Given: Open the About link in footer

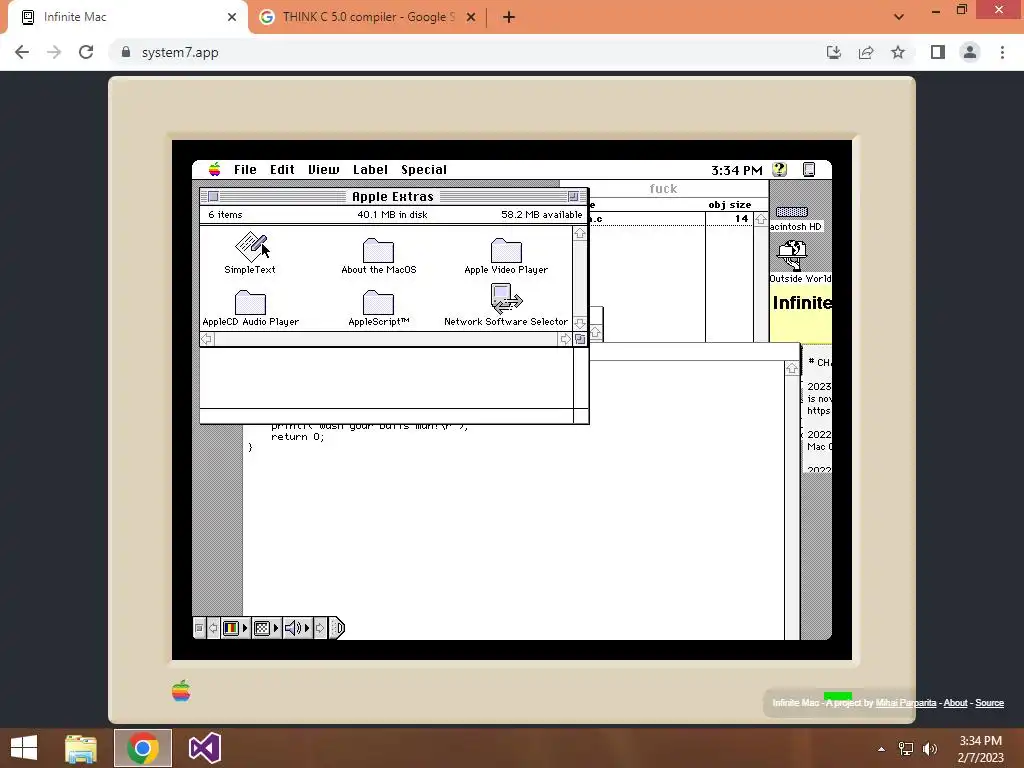Looking at the screenshot, I should [955, 703].
